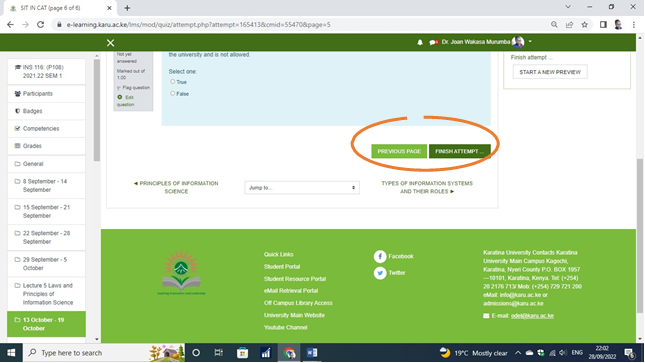Image resolution: width=645 pixels, height=363 pixels.
Task: Open the Twitter icon in footer
Action: (x=380, y=273)
